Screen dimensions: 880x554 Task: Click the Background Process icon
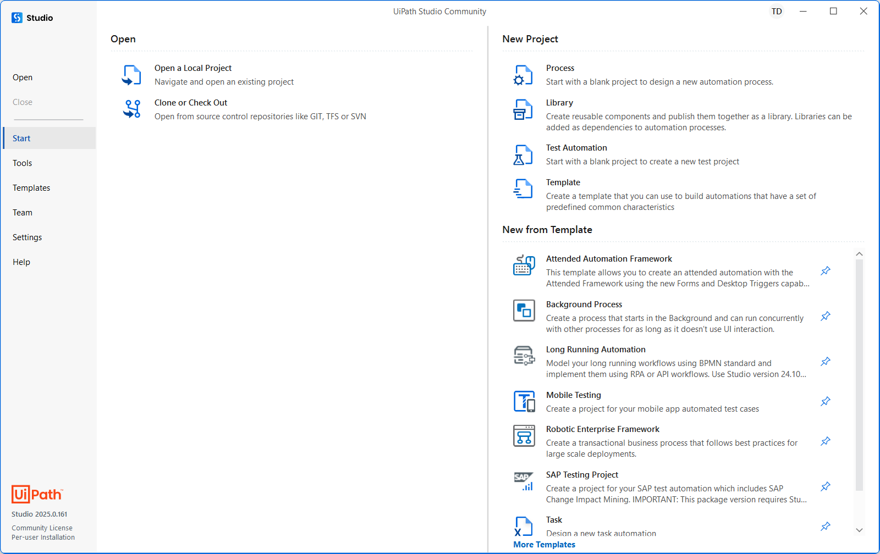pos(524,310)
